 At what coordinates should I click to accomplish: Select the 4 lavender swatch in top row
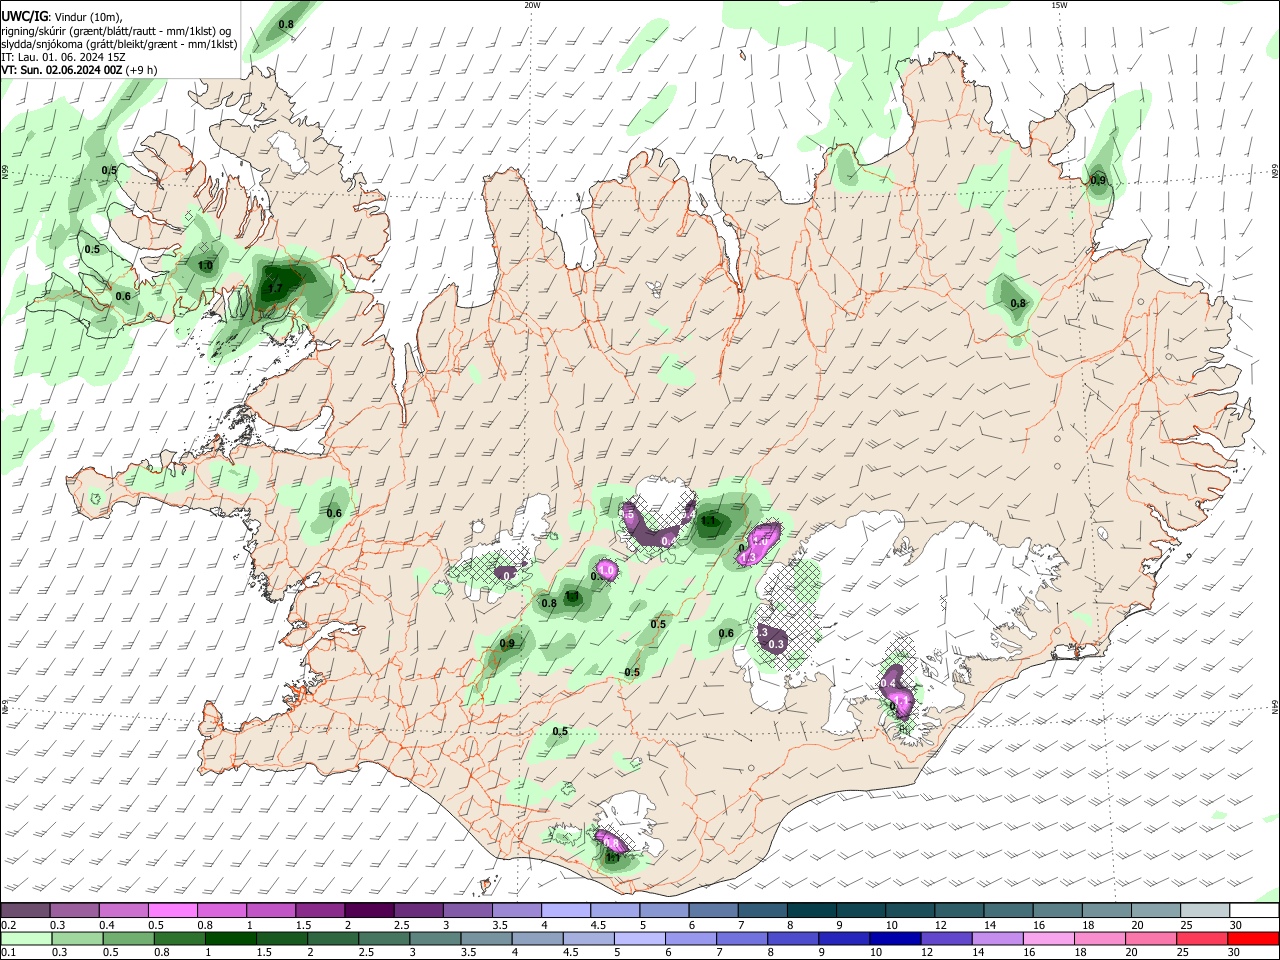coord(566,910)
